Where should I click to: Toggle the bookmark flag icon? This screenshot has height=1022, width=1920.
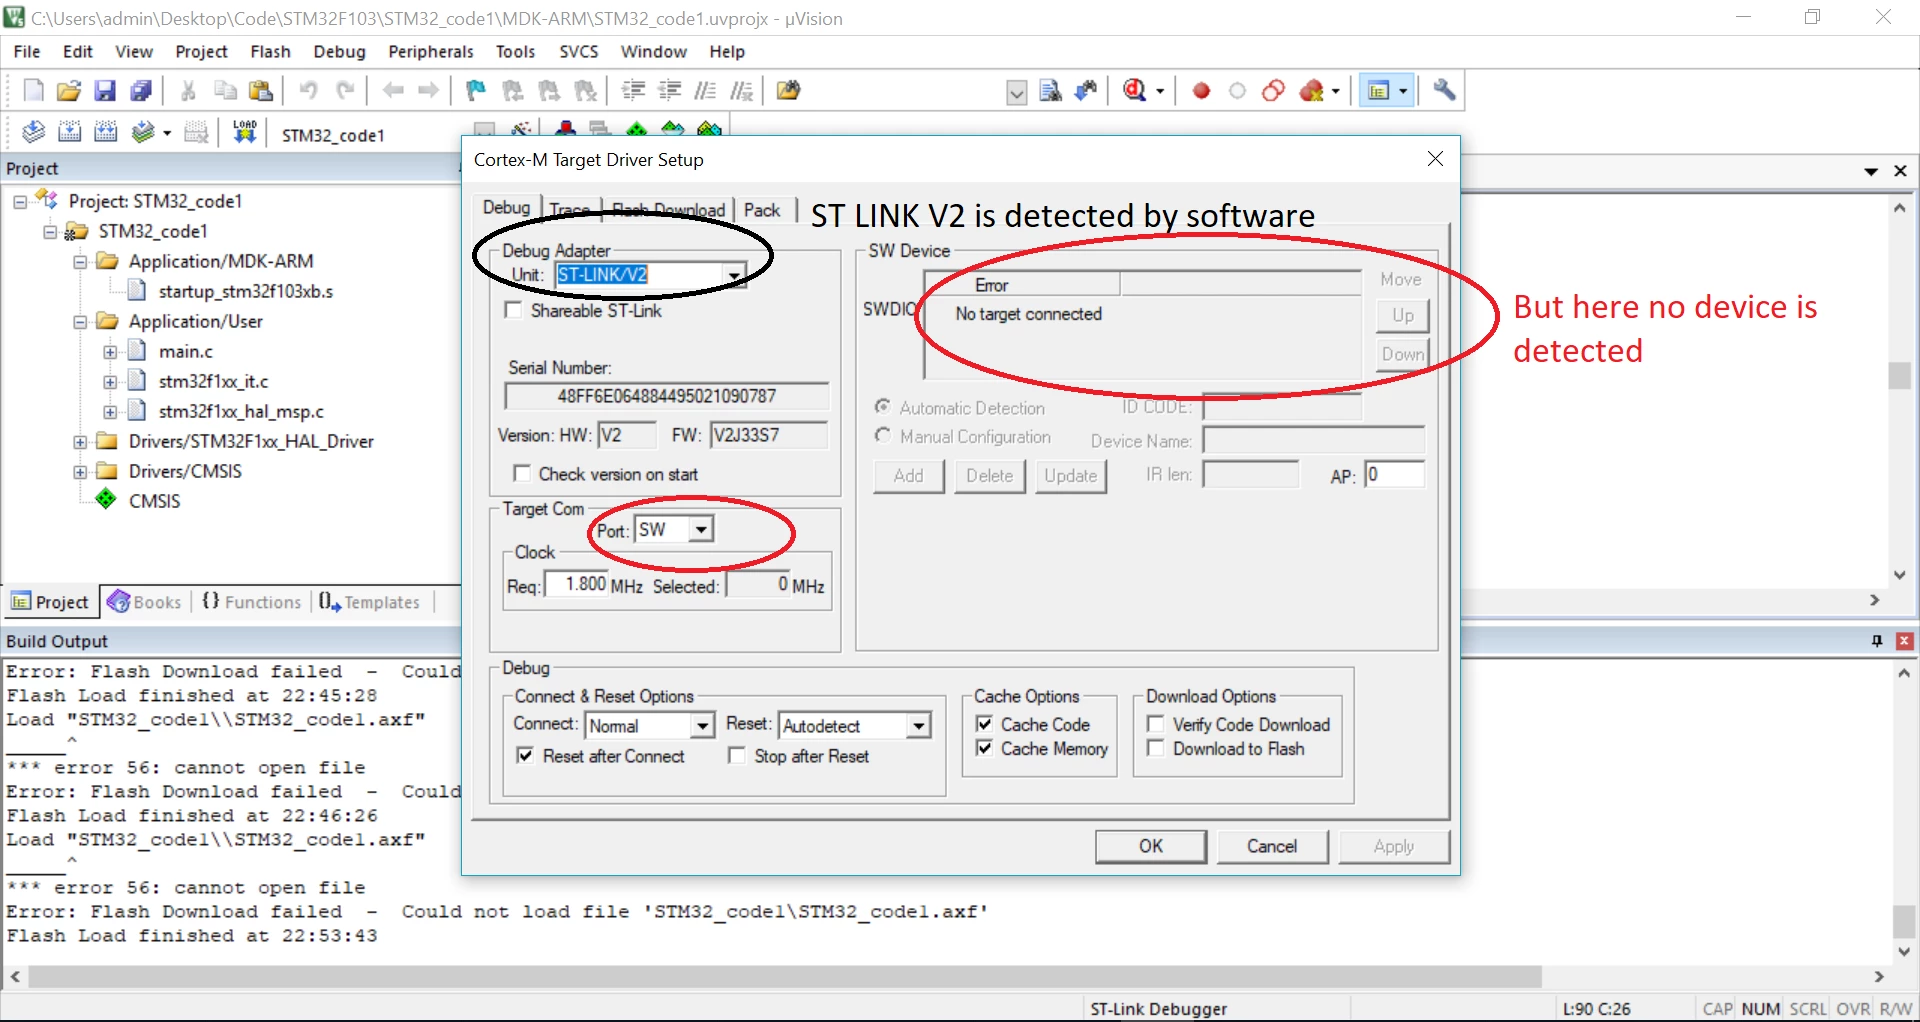coord(476,91)
